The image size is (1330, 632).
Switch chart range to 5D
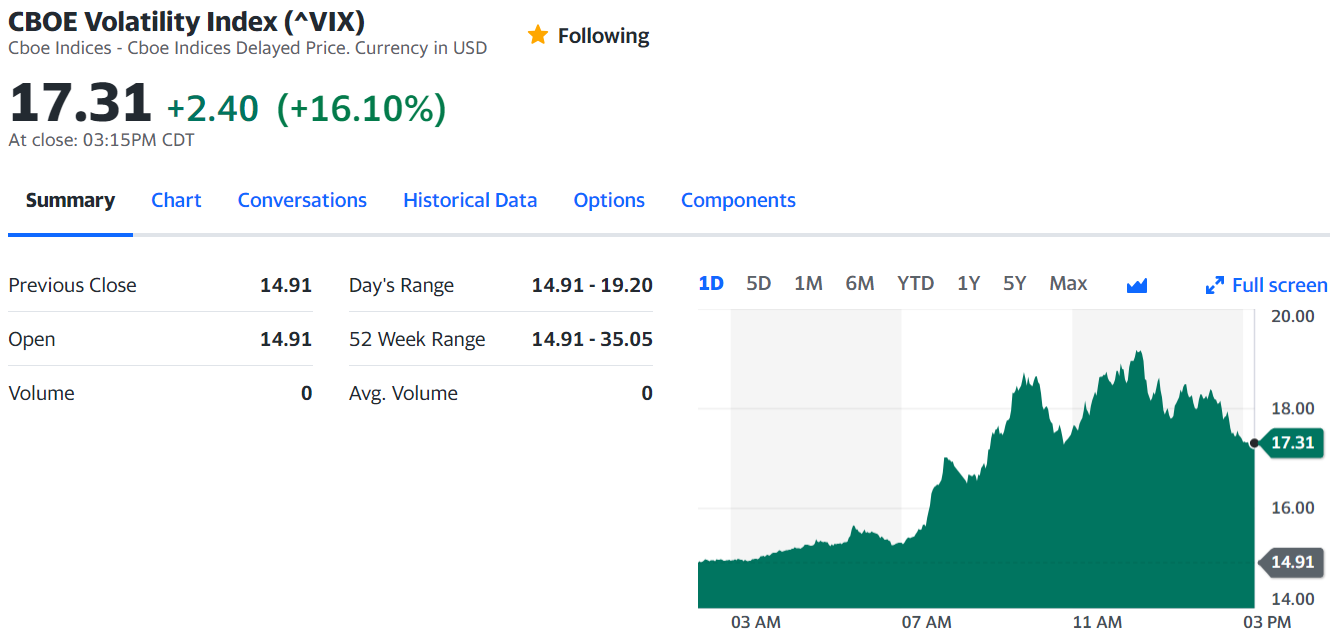pyautogui.click(x=759, y=283)
